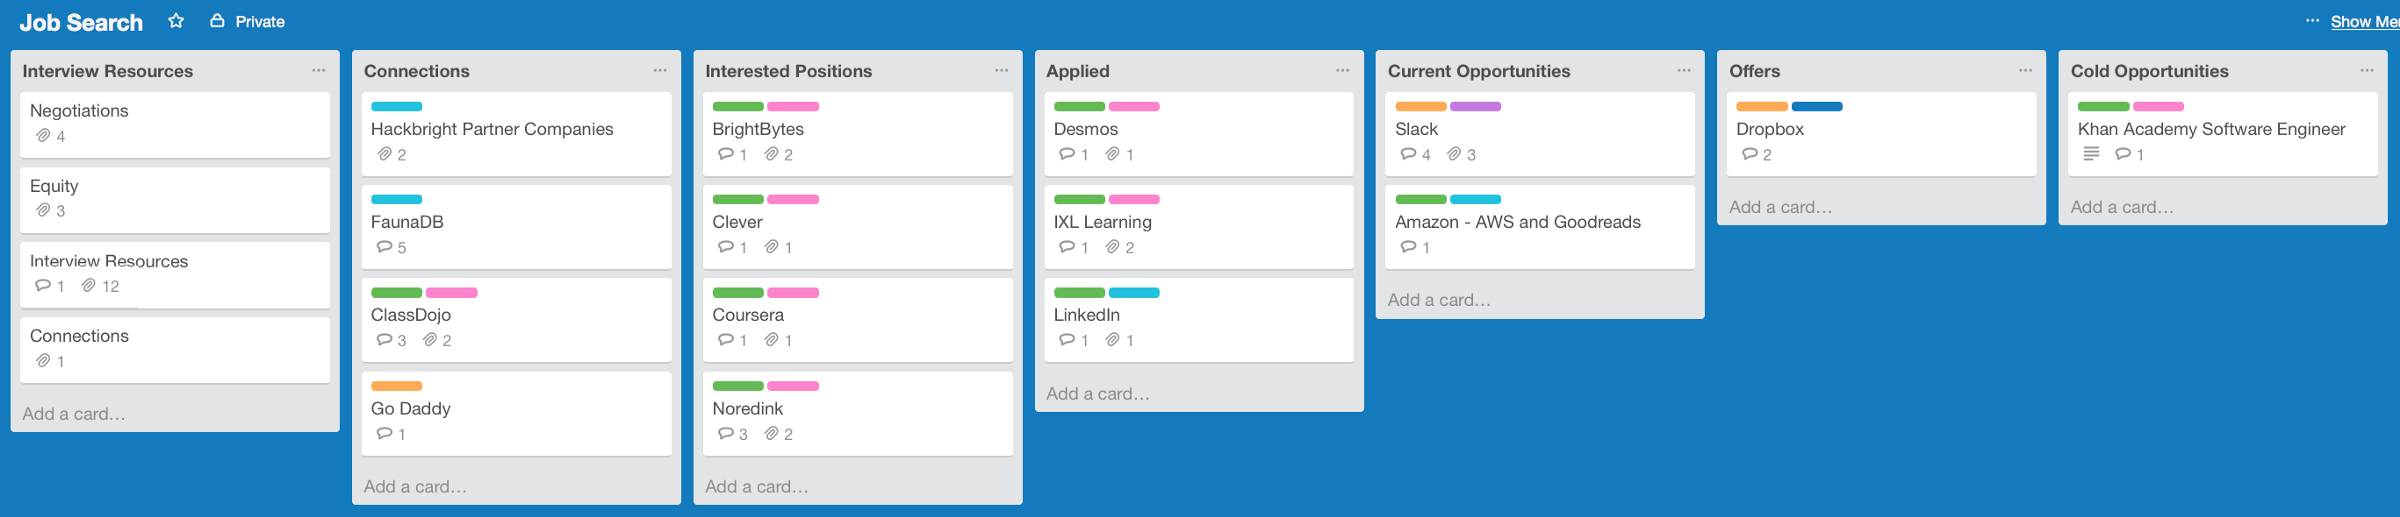This screenshot has height=517, width=2400.
Task: Open Offers list actions menu
Action: point(2025,71)
